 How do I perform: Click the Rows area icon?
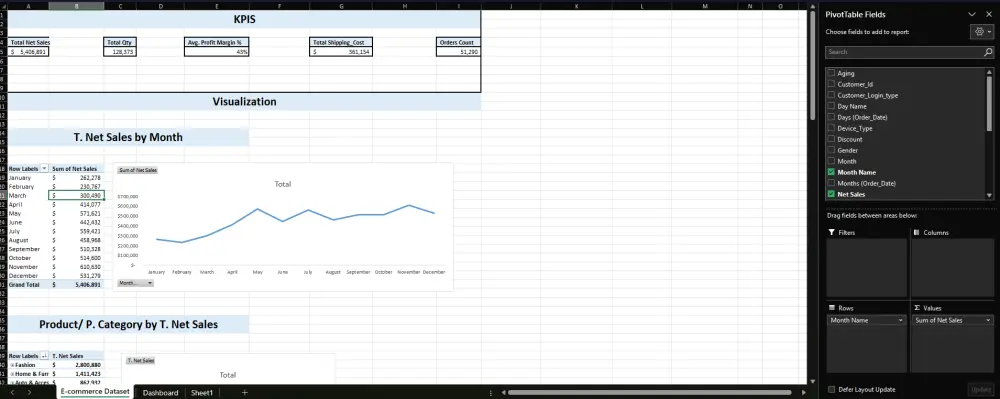pos(831,308)
